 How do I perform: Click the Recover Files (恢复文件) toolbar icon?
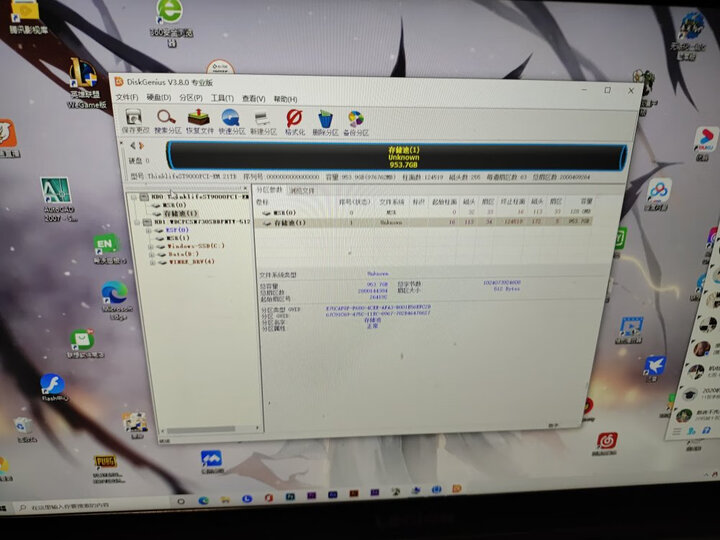199,122
